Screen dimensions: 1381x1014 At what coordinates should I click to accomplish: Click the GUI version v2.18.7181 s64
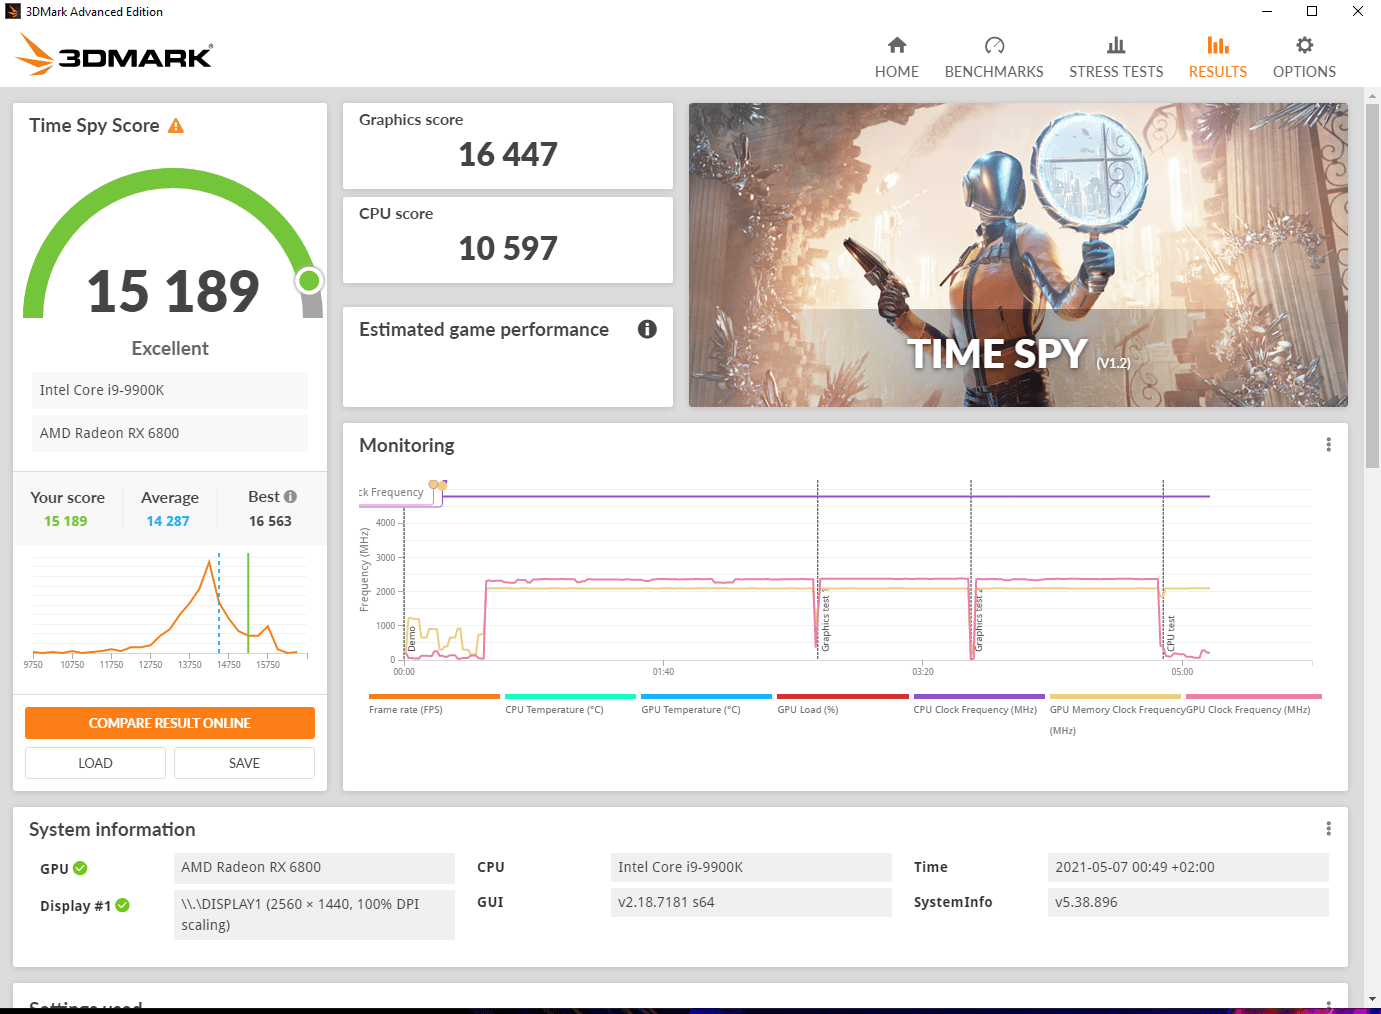(x=751, y=902)
